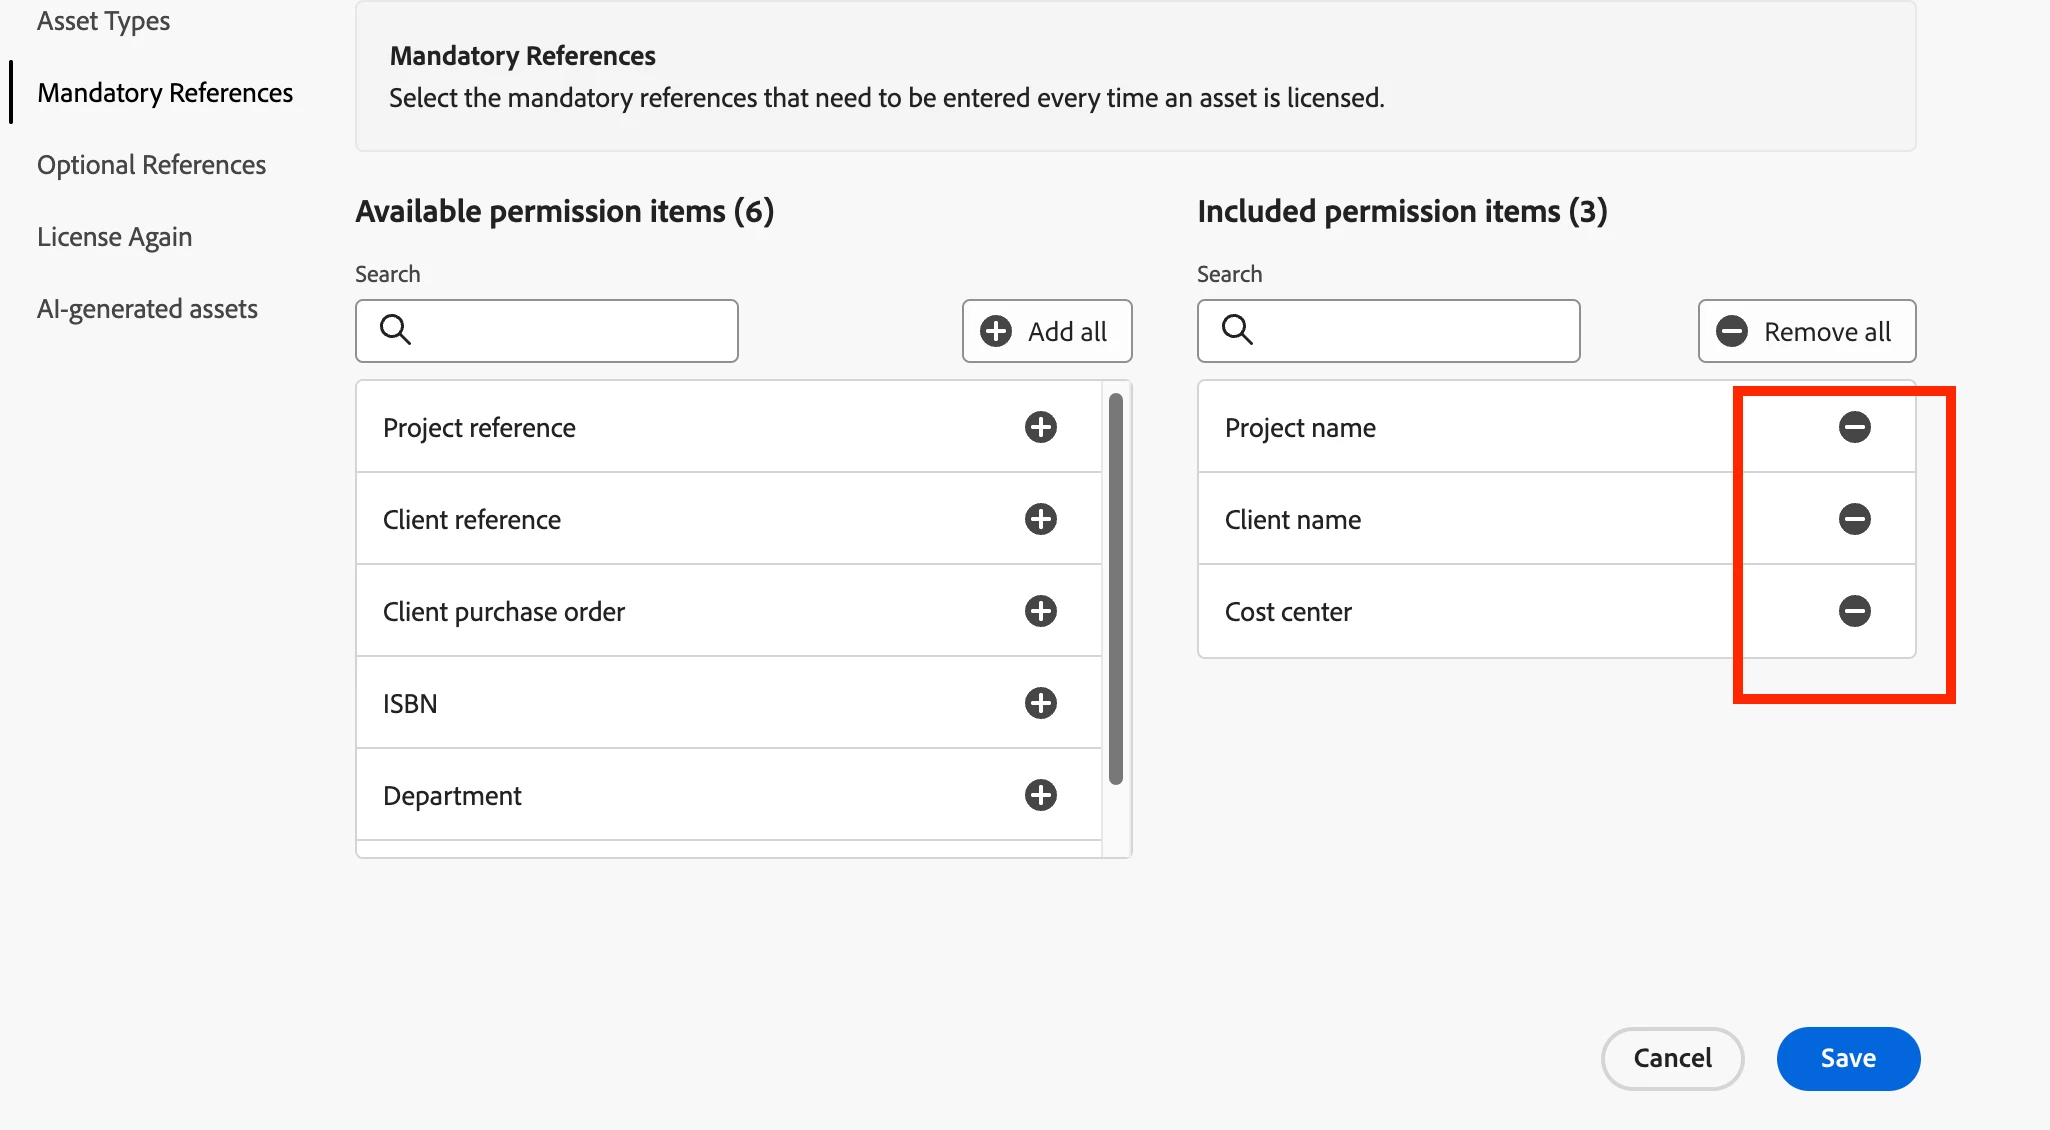
Task: Focus the included items search field
Action: (x=1410, y=331)
